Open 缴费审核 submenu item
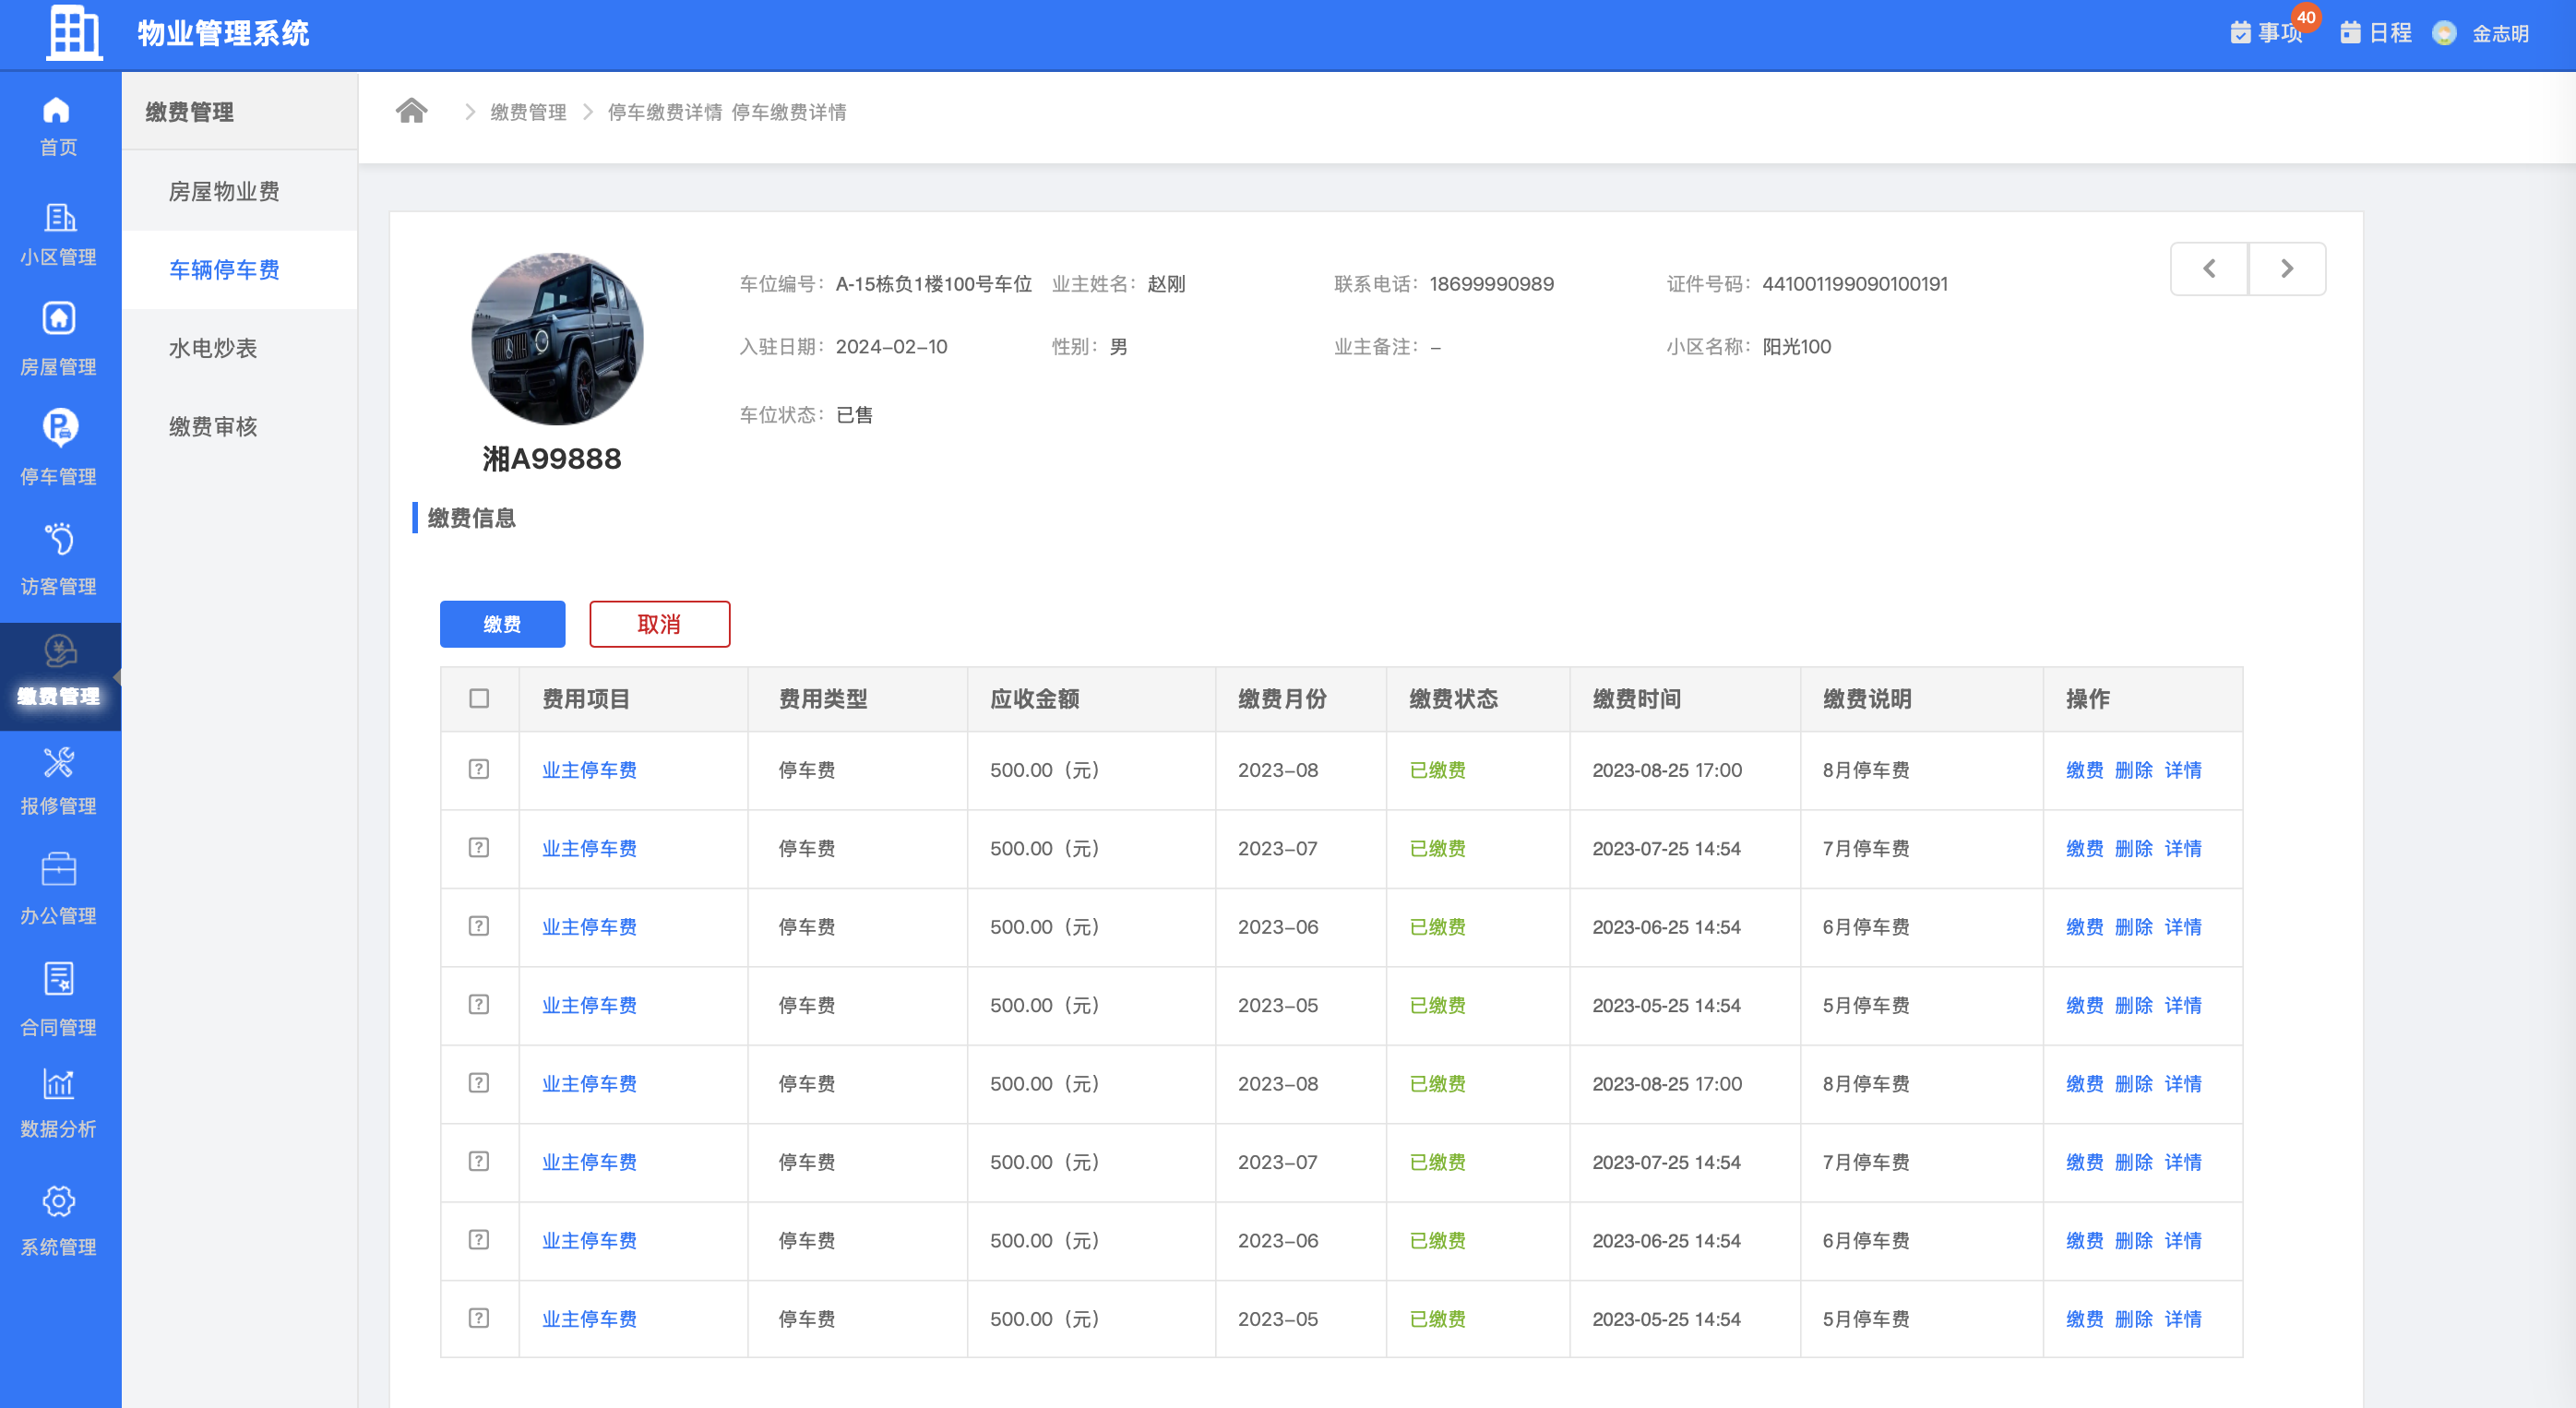Image resolution: width=2576 pixels, height=1408 pixels. coord(239,426)
